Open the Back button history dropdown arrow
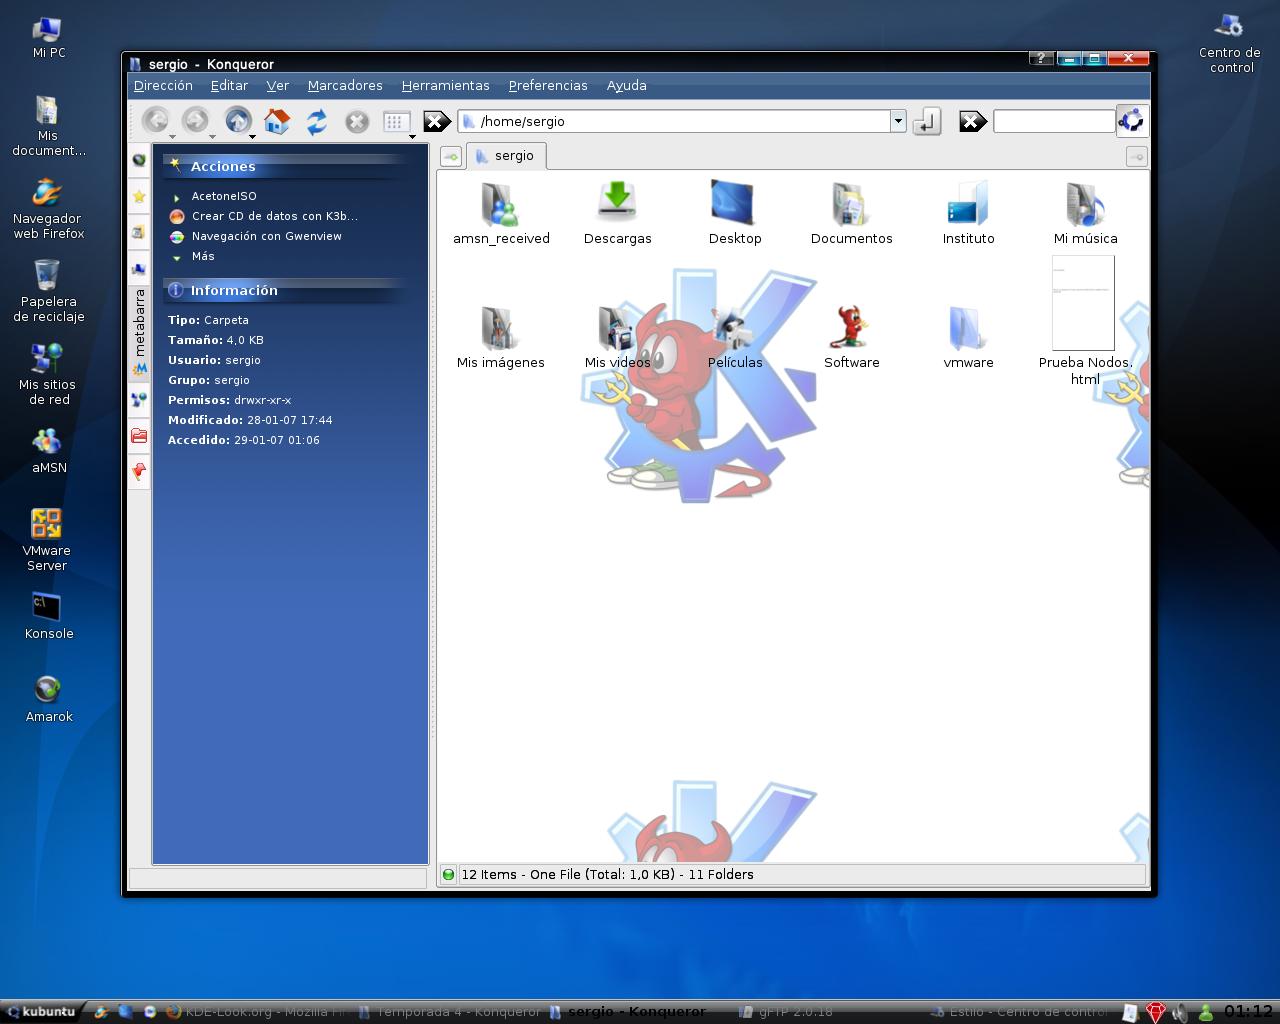Screen dimensions: 1280x1024 click(173, 136)
